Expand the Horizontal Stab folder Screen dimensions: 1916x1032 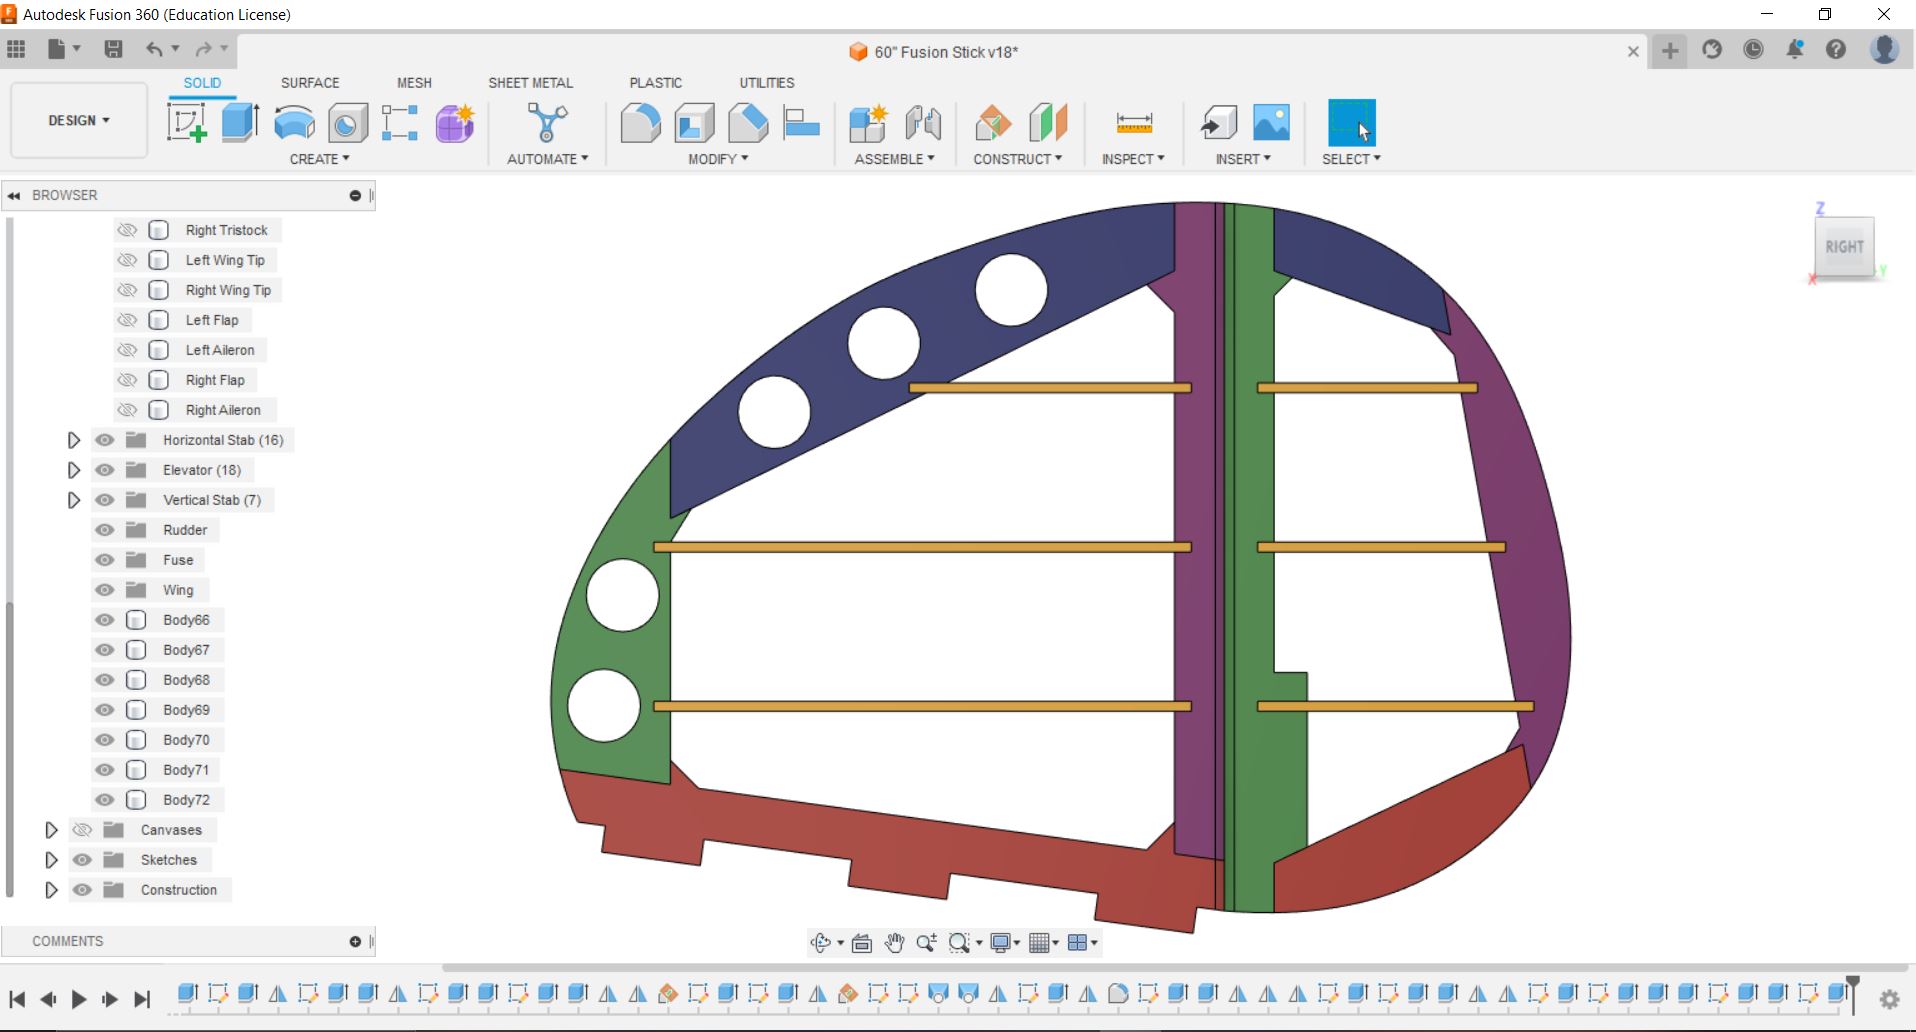point(73,440)
